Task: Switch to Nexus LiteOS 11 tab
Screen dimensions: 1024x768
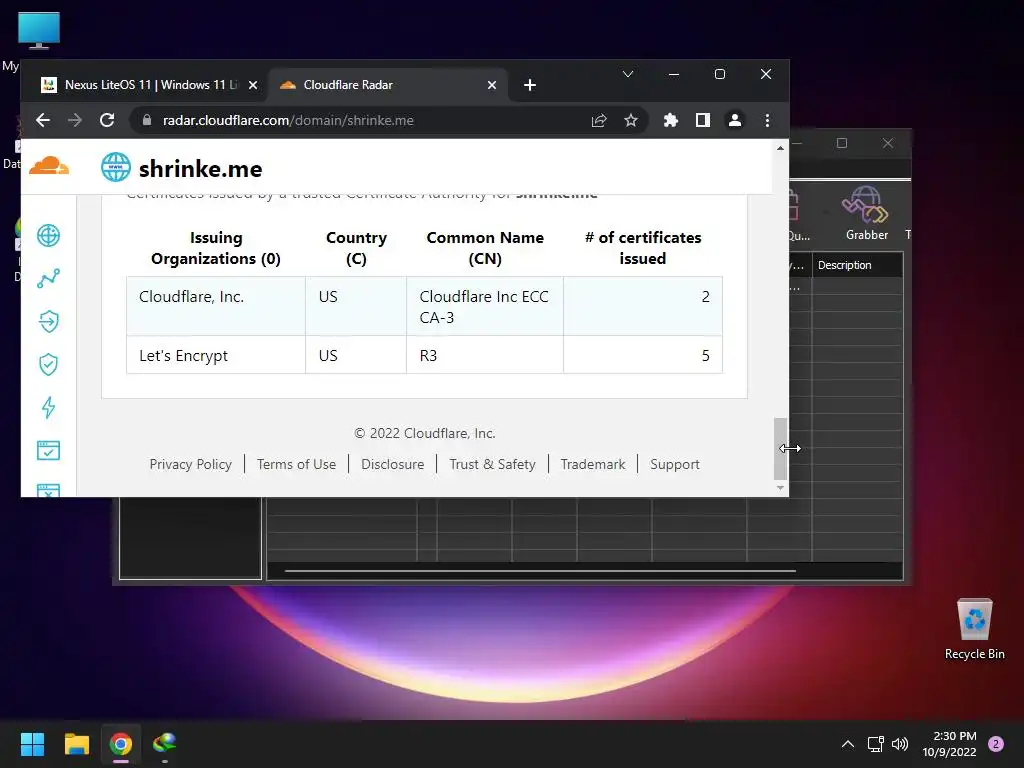Action: click(144, 85)
